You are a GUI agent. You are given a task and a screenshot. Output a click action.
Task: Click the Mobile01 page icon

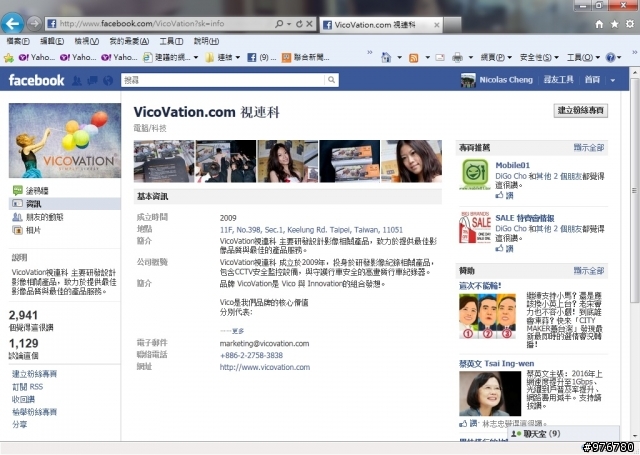(x=475, y=174)
